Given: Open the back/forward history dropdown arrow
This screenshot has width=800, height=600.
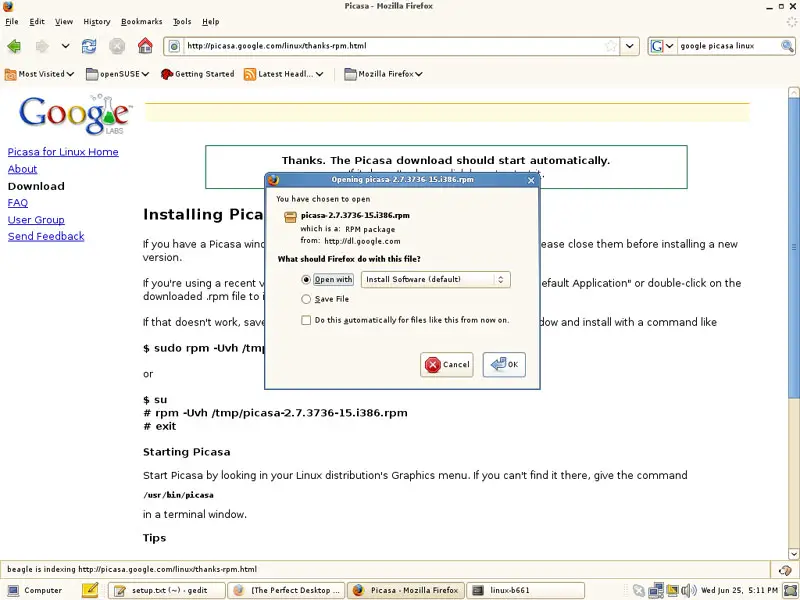Looking at the screenshot, I should click(65, 46).
